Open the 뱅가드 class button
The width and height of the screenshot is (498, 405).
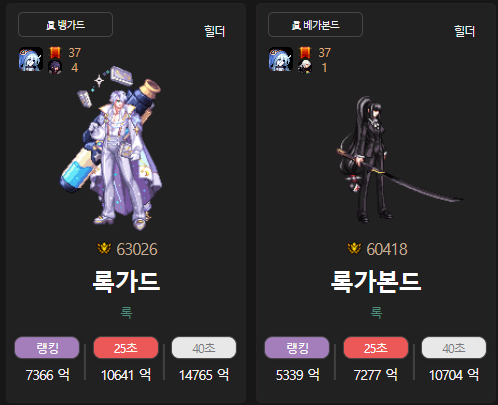click(x=65, y=25)
